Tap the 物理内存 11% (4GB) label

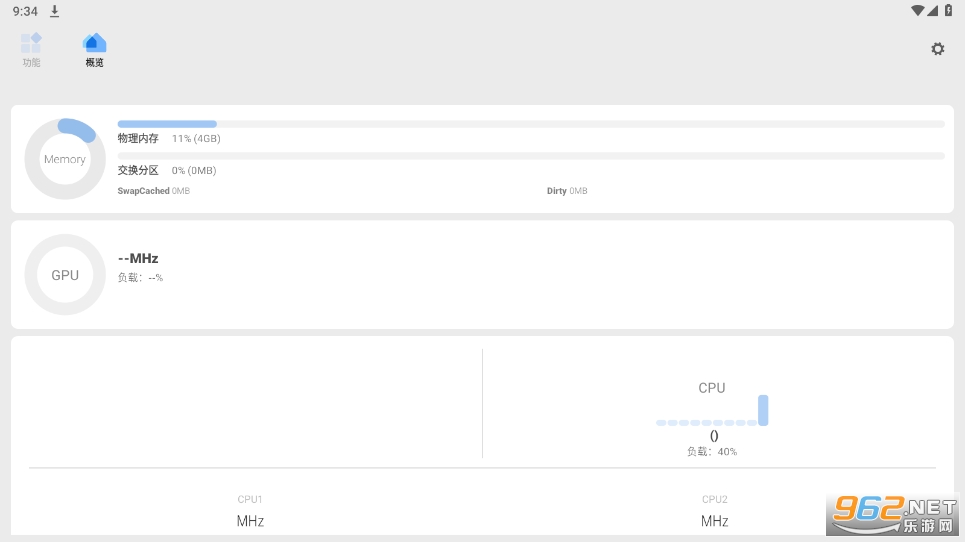pos(168,139)
